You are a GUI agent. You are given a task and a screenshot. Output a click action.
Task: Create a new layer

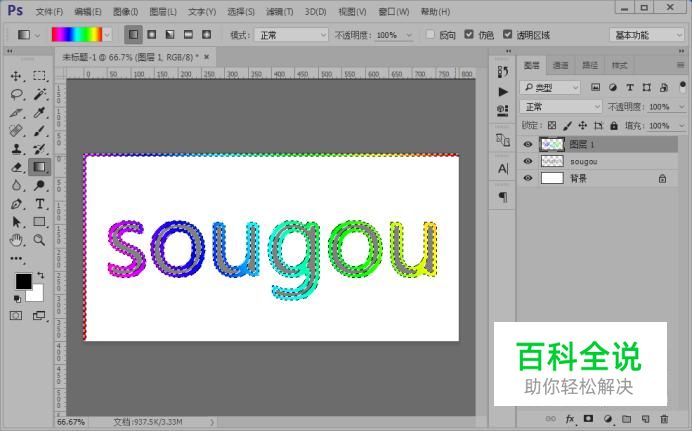[645, 419]
